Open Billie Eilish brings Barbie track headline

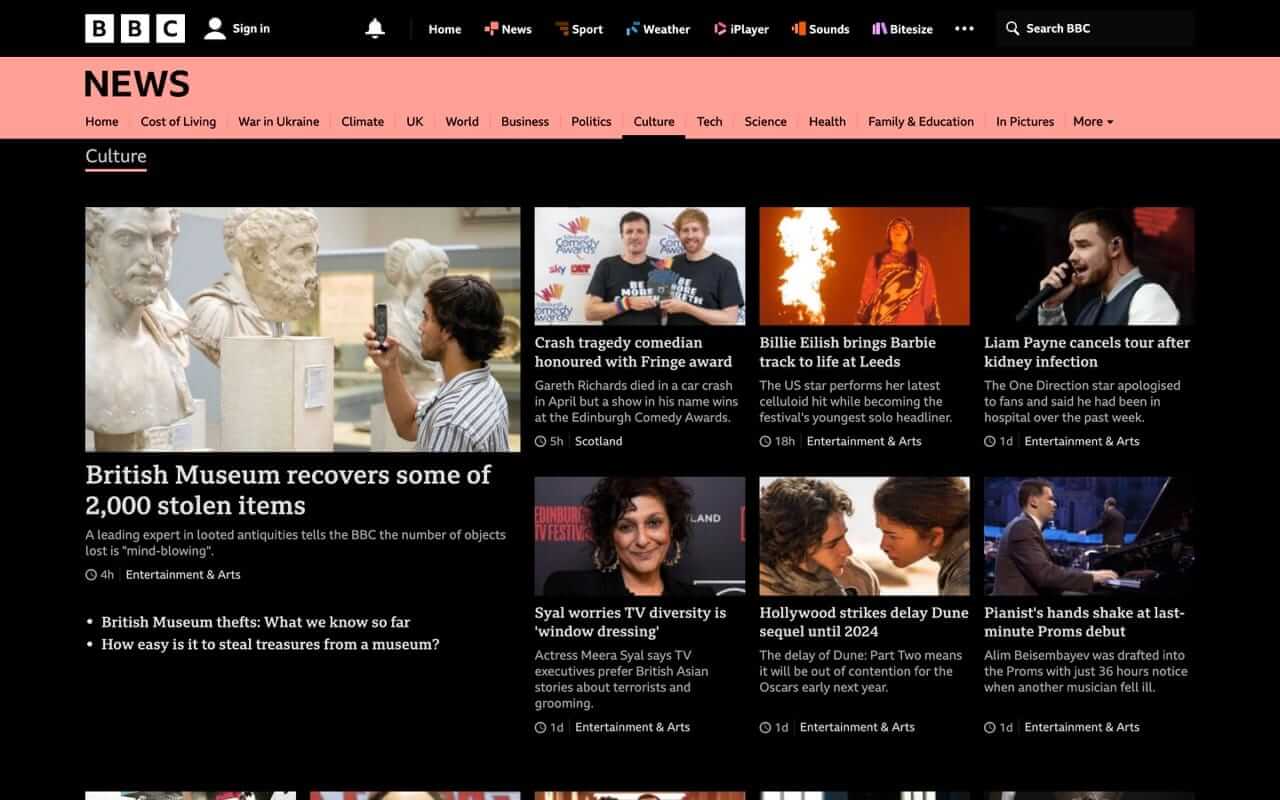tap(848, 352)
